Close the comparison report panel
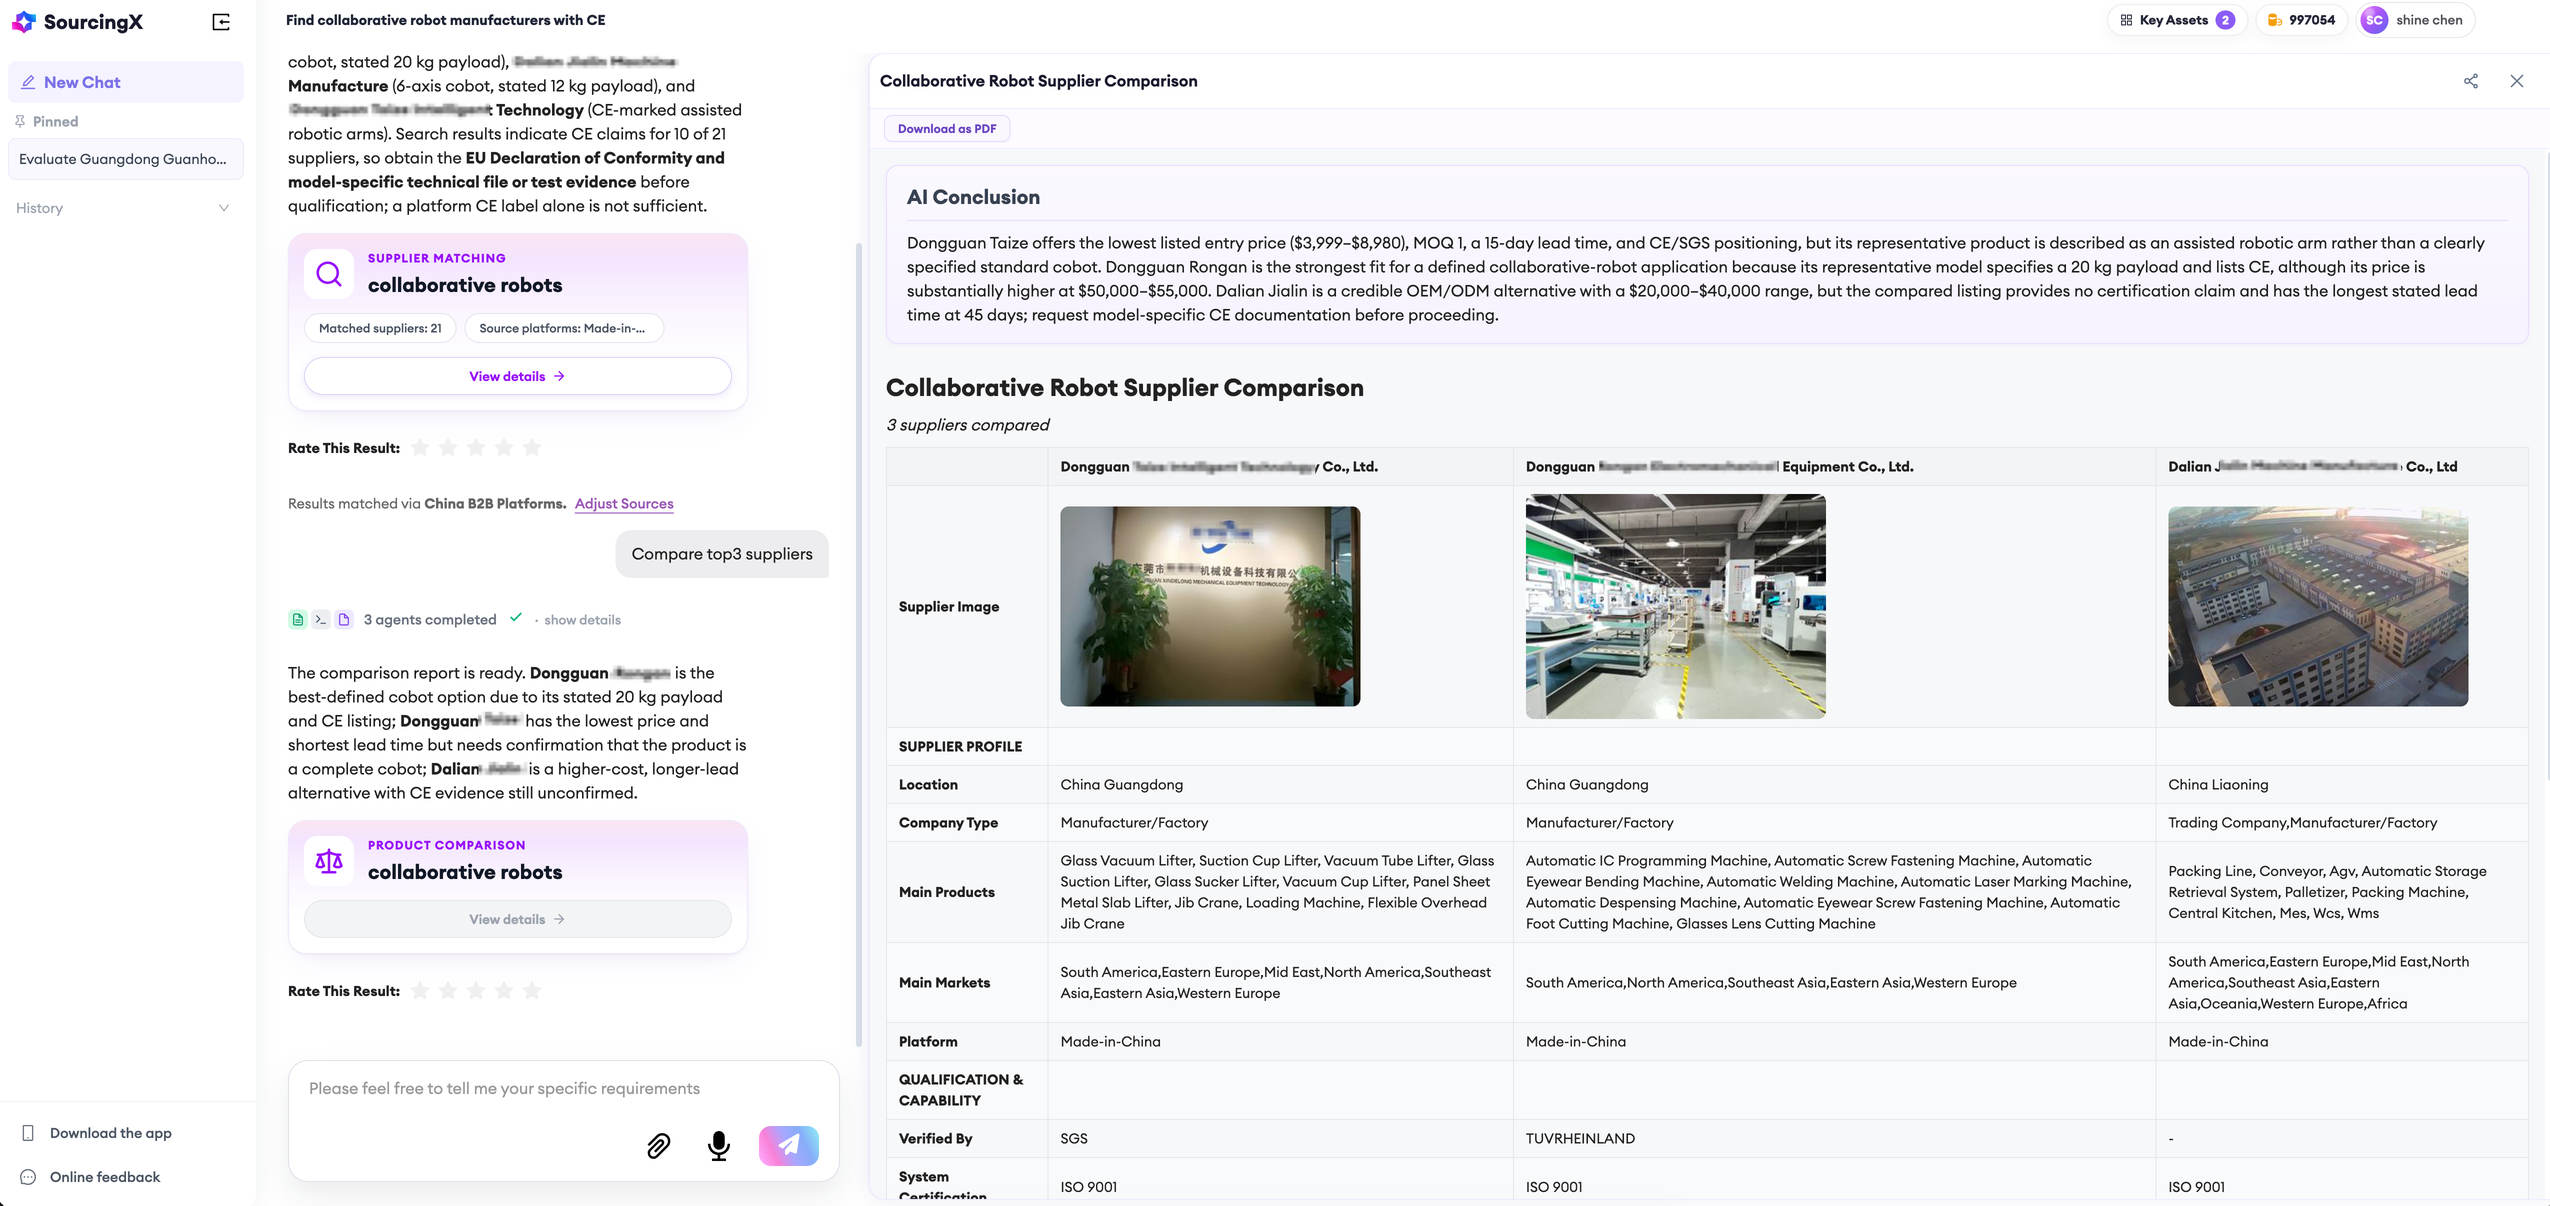Viewport: 2550px width, 1206px height. click(2516, 81)
